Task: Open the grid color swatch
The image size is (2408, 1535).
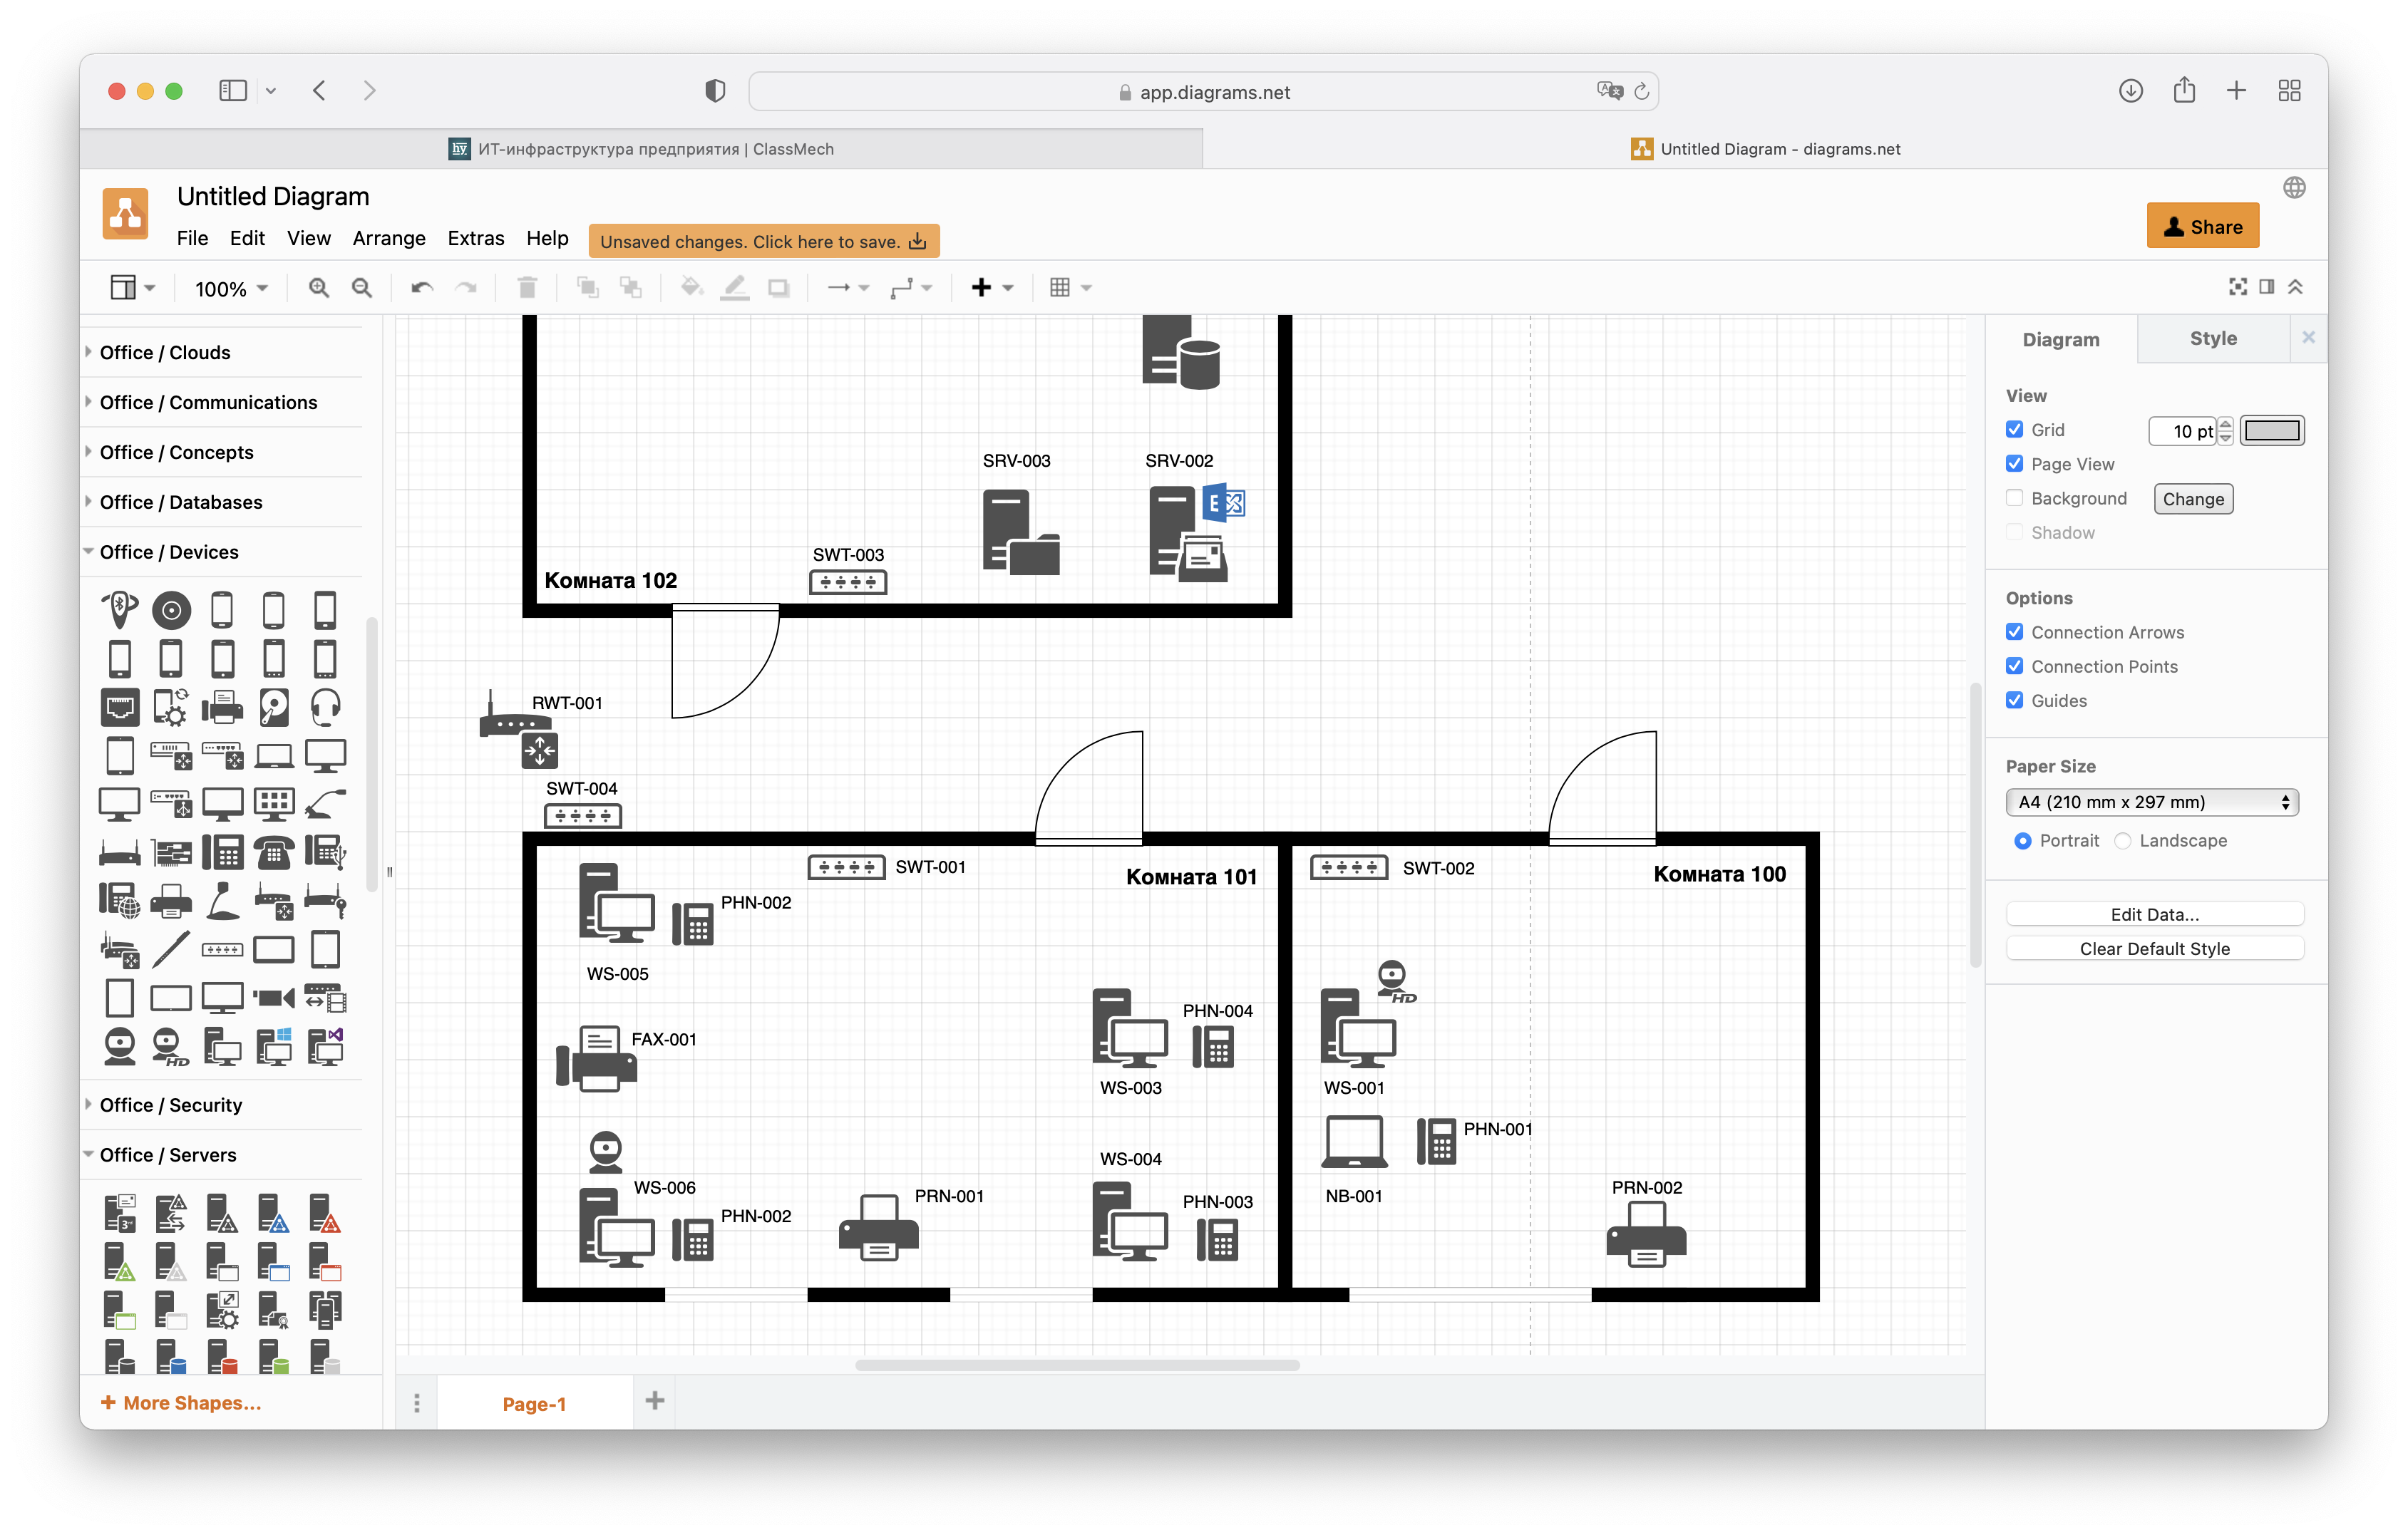Action: click(x=2272, y=431)
